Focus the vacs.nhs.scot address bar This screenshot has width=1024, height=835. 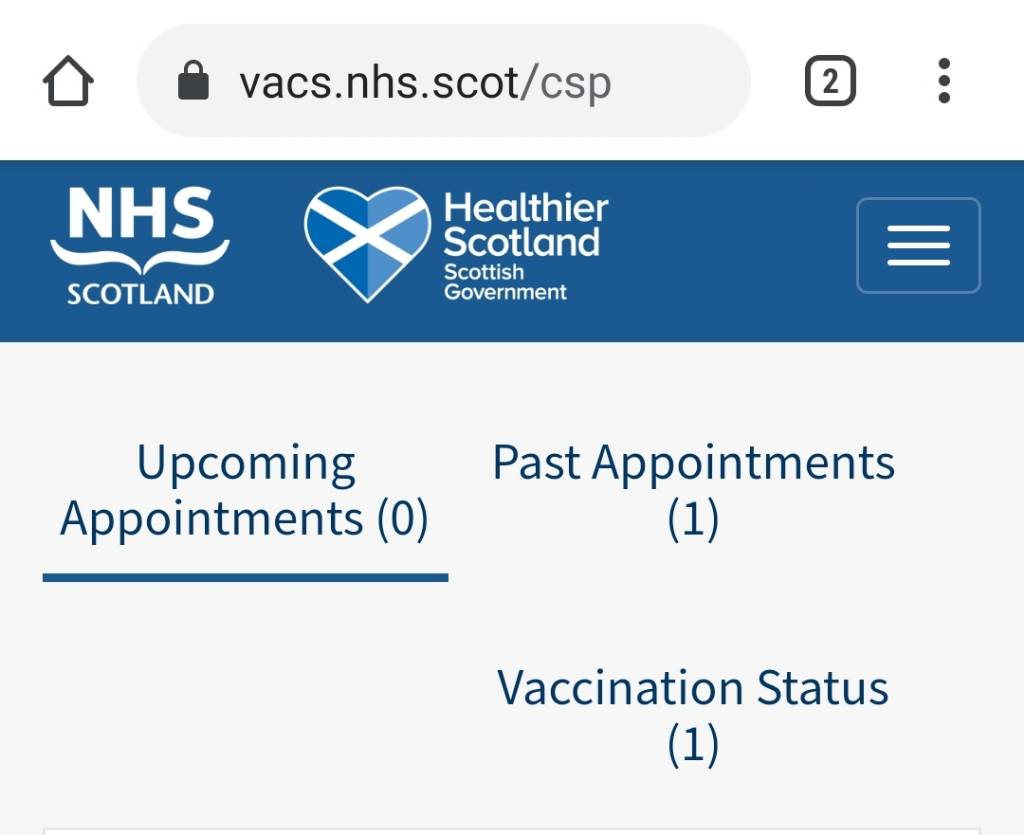443,81
